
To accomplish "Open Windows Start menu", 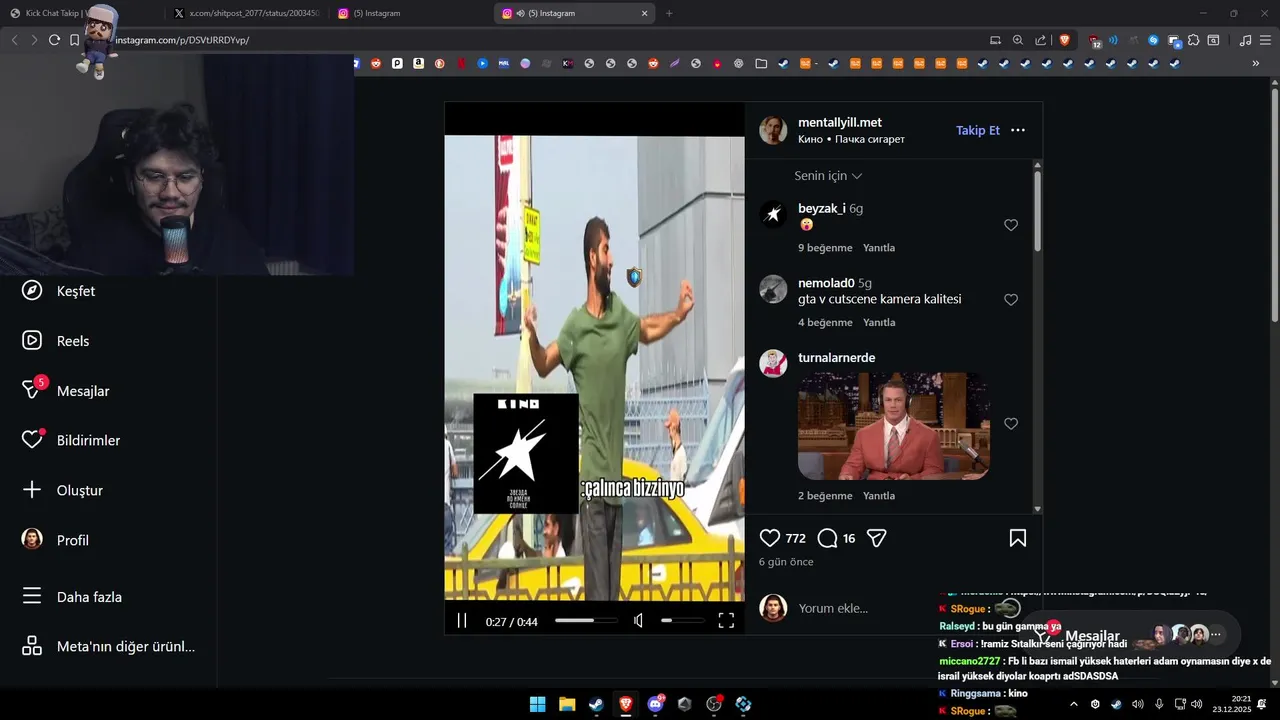I will (537, 704).
